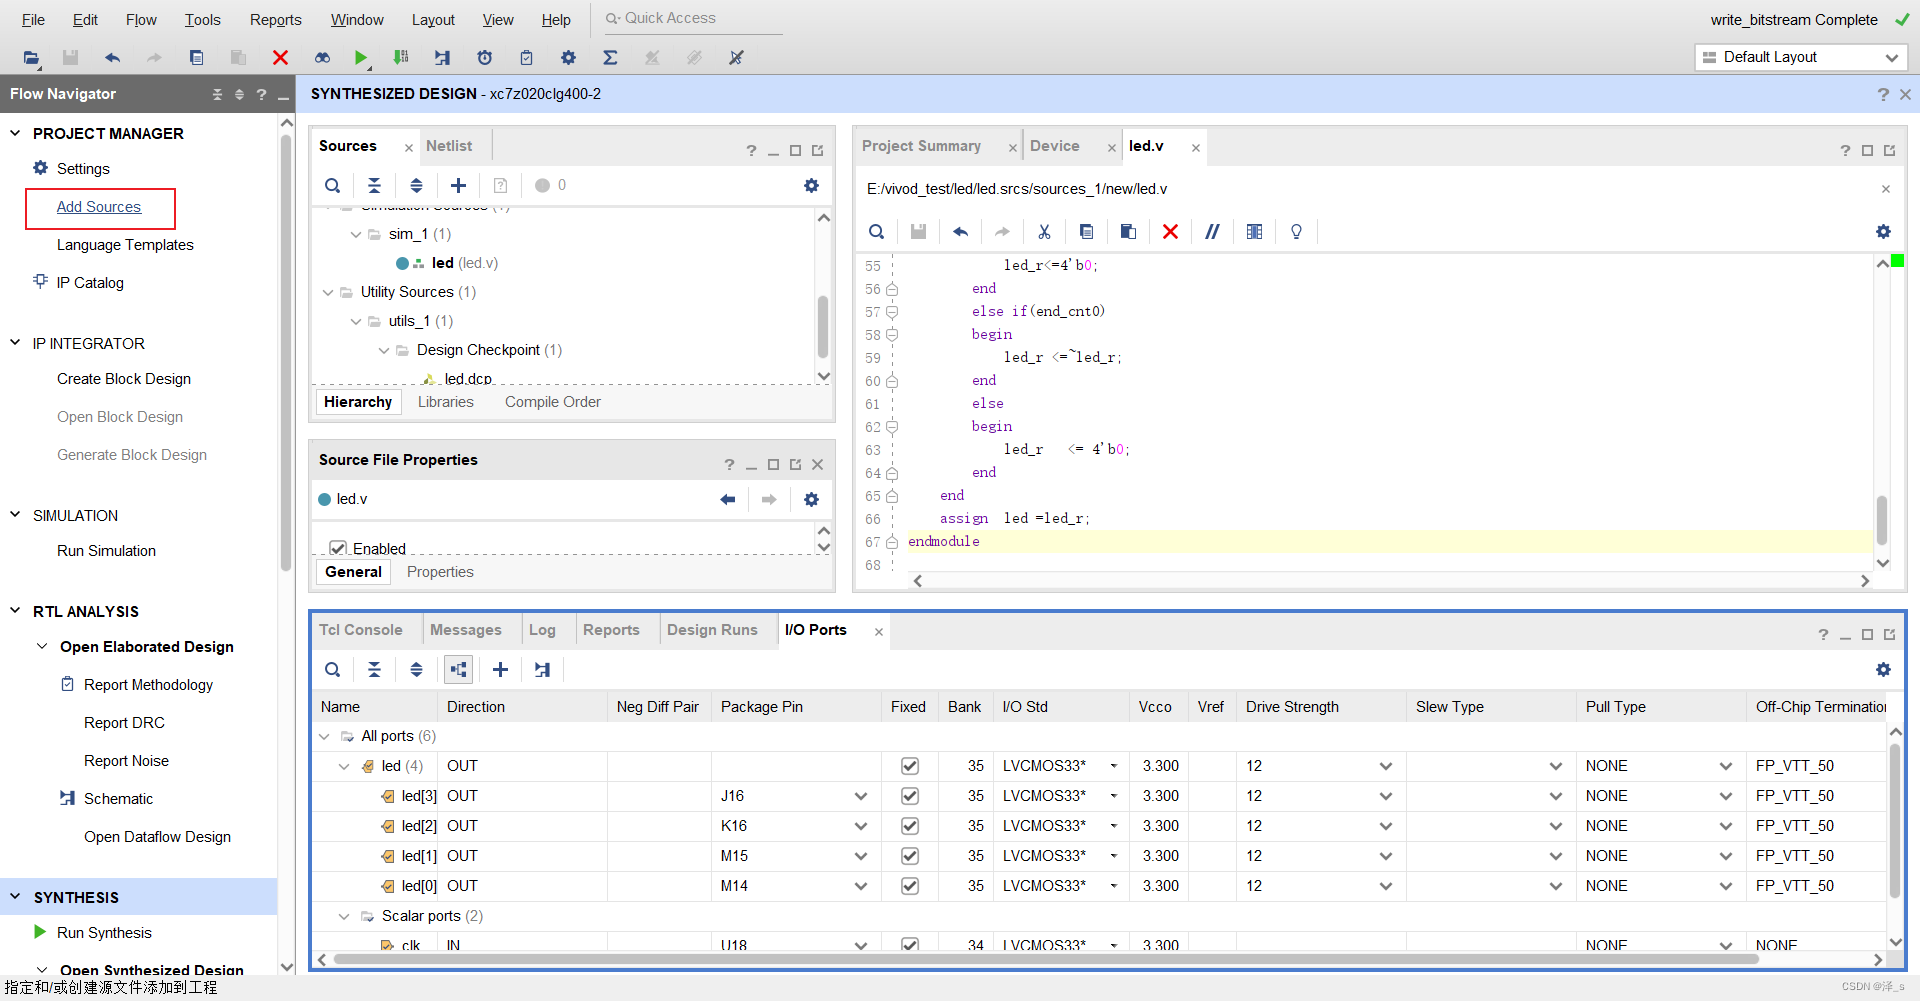Switch to Design Runs tab

point(712,630)
